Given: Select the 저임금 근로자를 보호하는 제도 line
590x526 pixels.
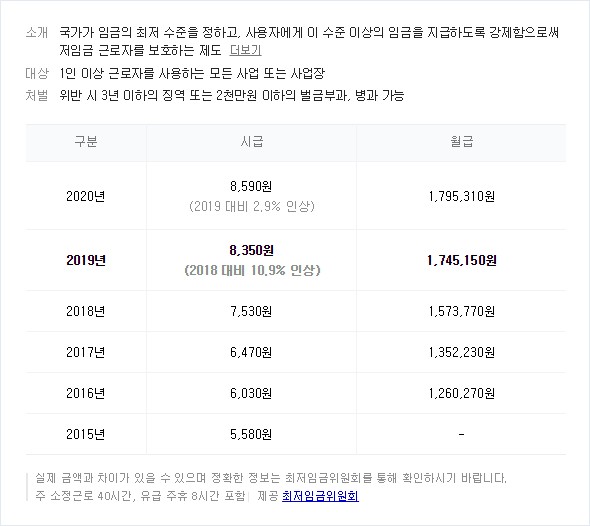Looking at the screenshot, I should tap(140, 50).
